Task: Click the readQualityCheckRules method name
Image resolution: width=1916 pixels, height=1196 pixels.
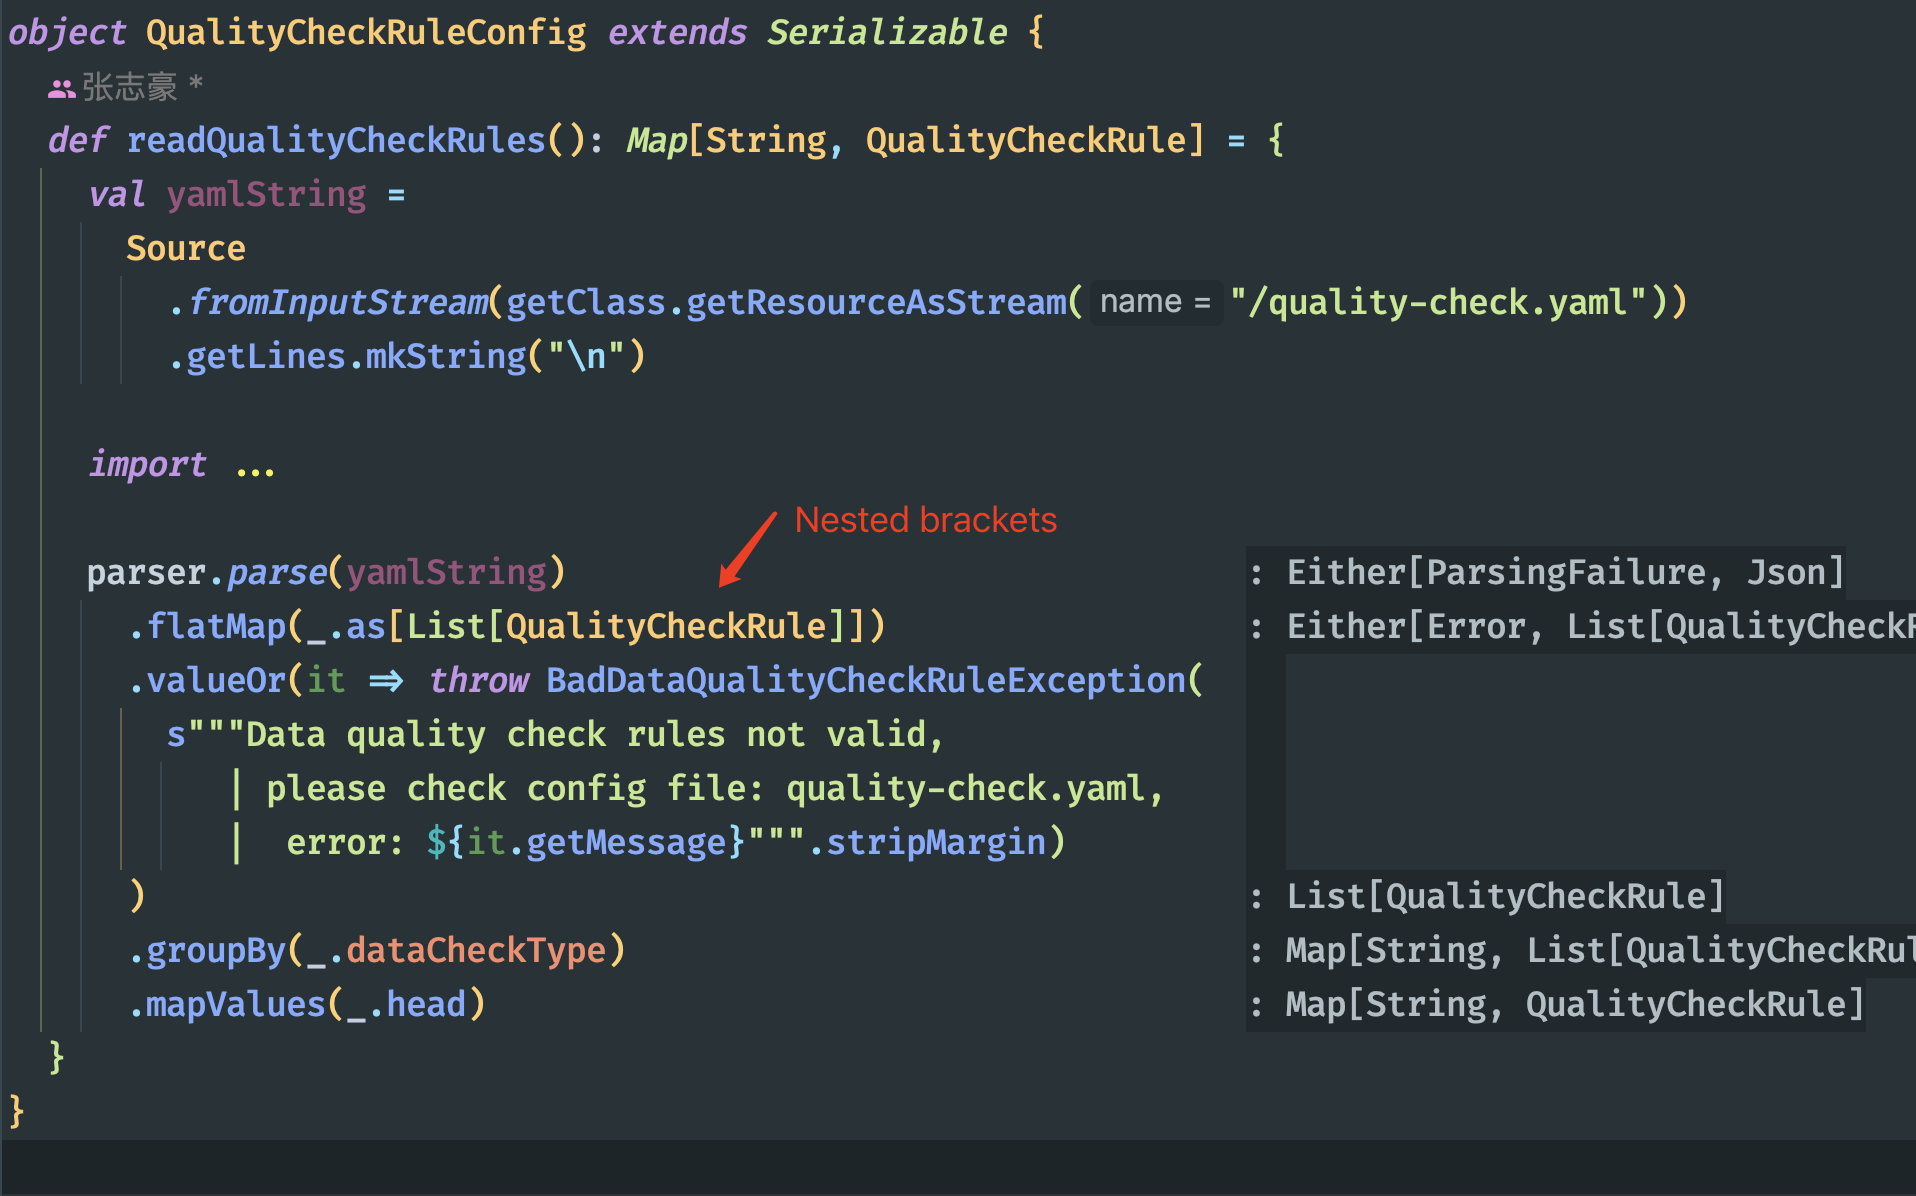Action: point(336,140)
